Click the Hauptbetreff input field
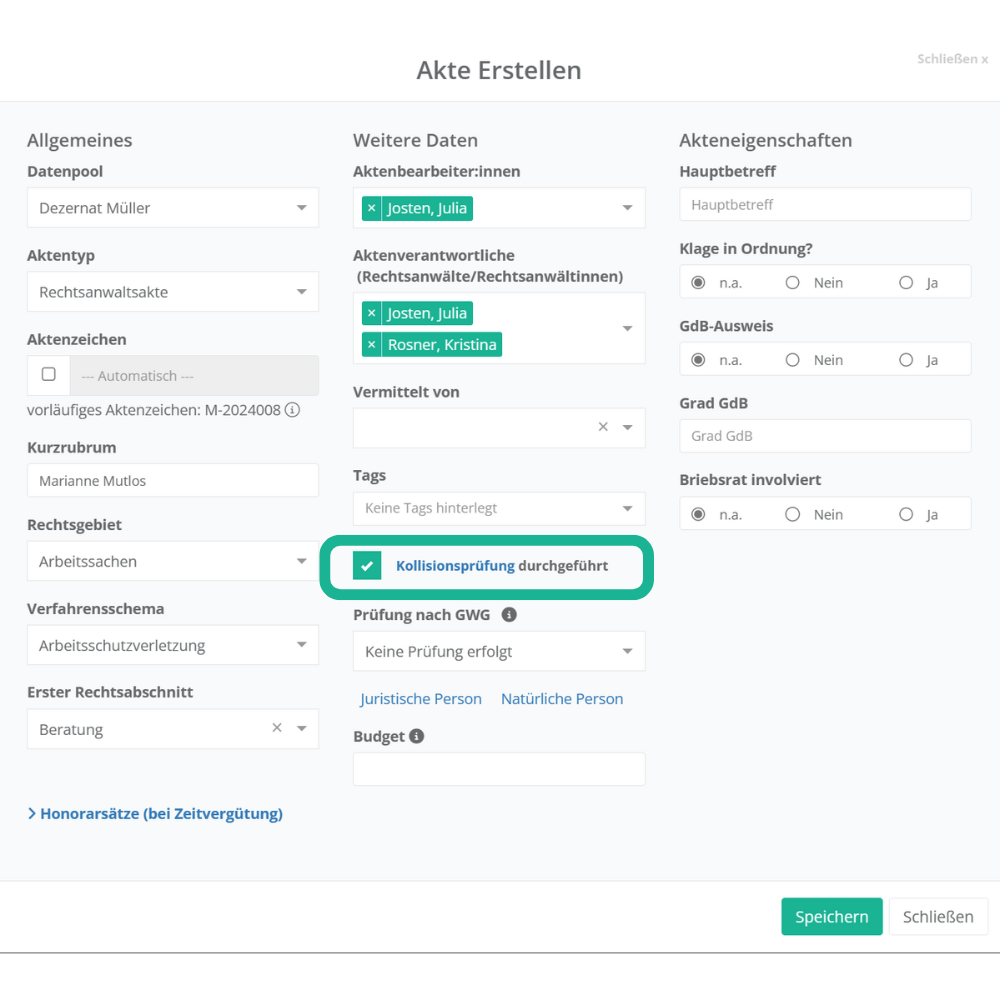 825,205
